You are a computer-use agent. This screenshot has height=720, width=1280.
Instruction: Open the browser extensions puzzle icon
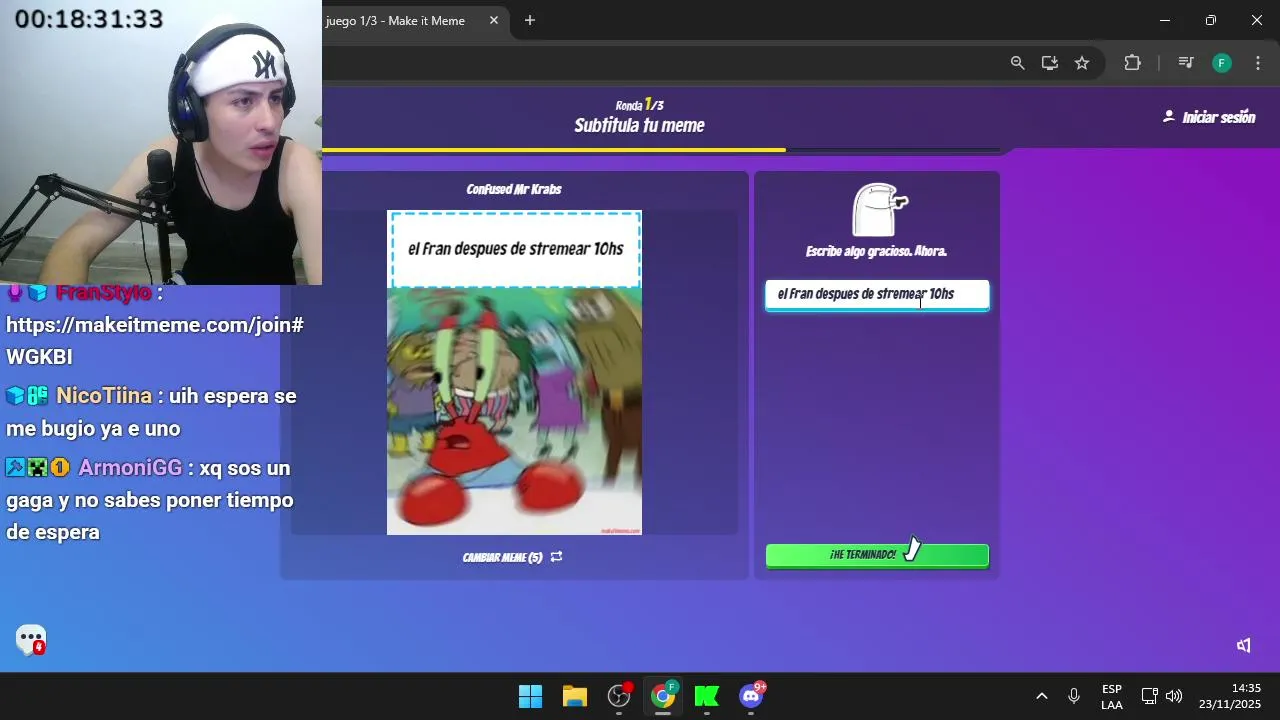pos(1132,62)
